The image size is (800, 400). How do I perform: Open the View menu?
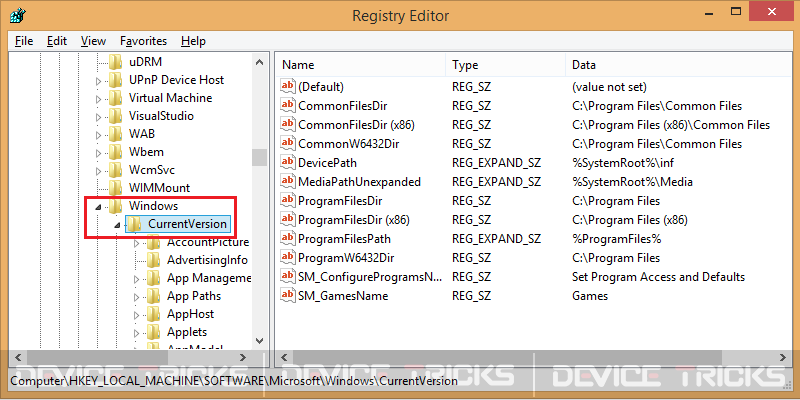tap(93, 41)
